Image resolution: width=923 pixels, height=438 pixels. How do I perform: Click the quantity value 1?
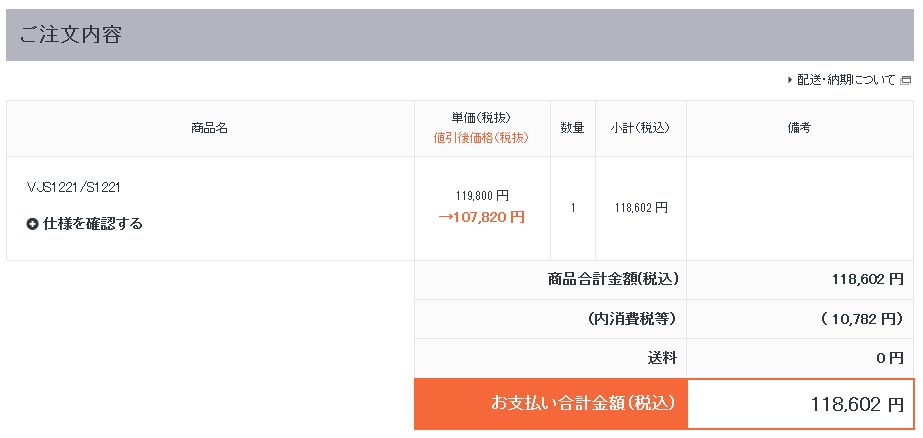[x=573, y=208]
